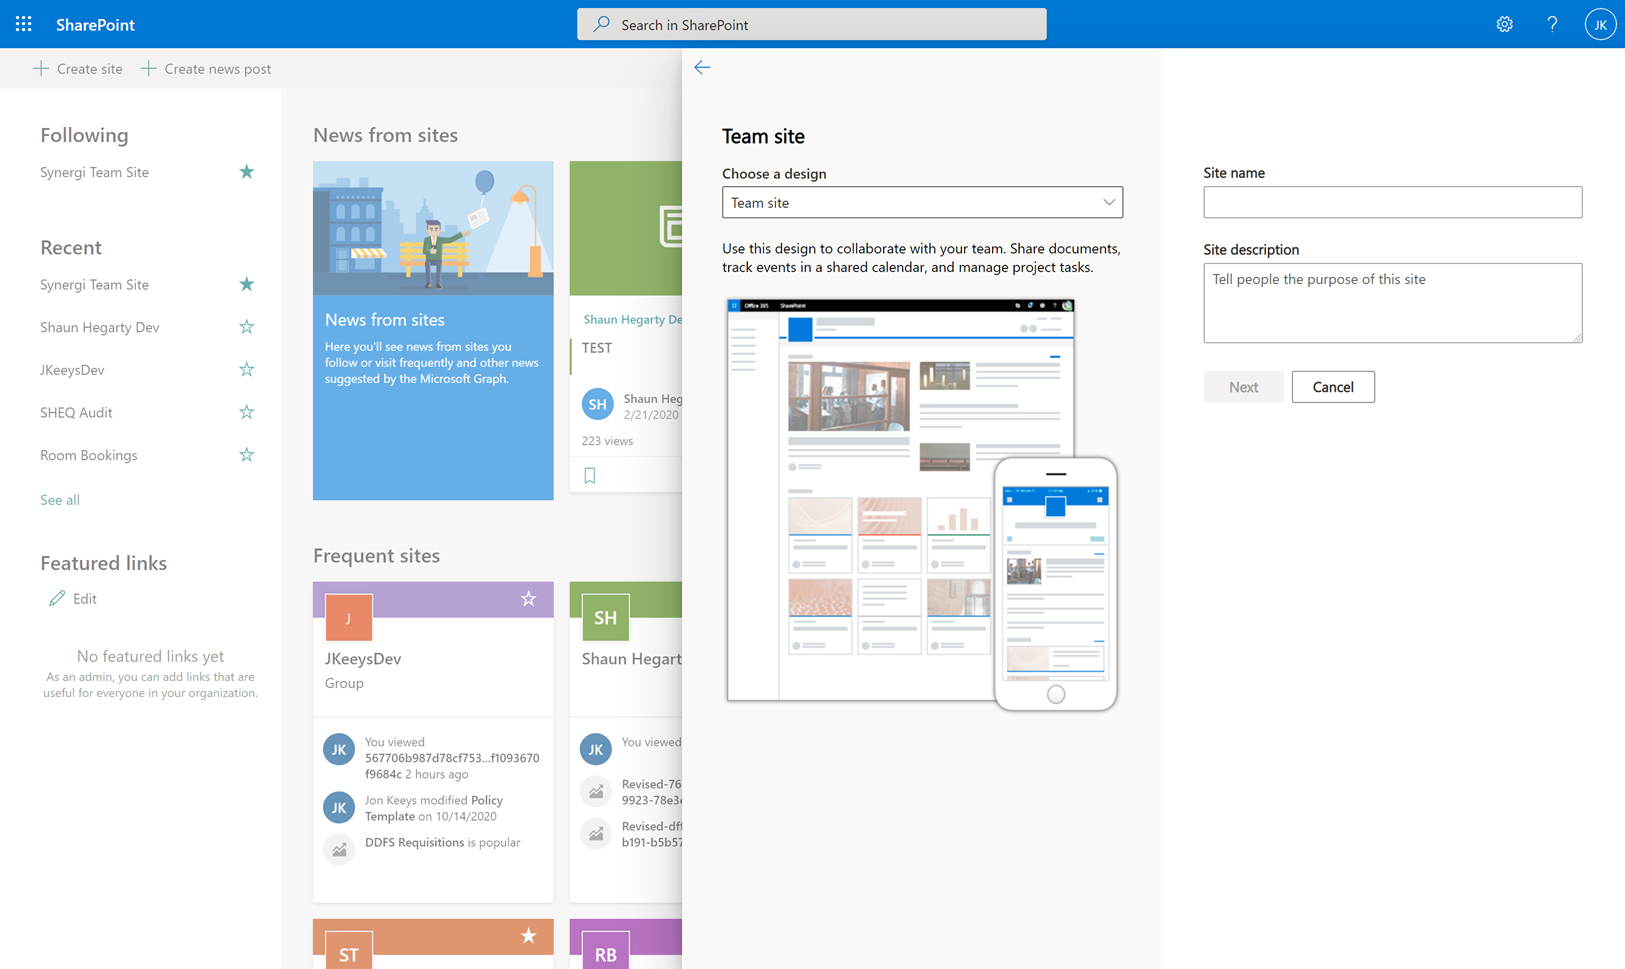Click the trend icon beside DDFS Requisitions
The image size is (1625, 969).
click(338, 849)
